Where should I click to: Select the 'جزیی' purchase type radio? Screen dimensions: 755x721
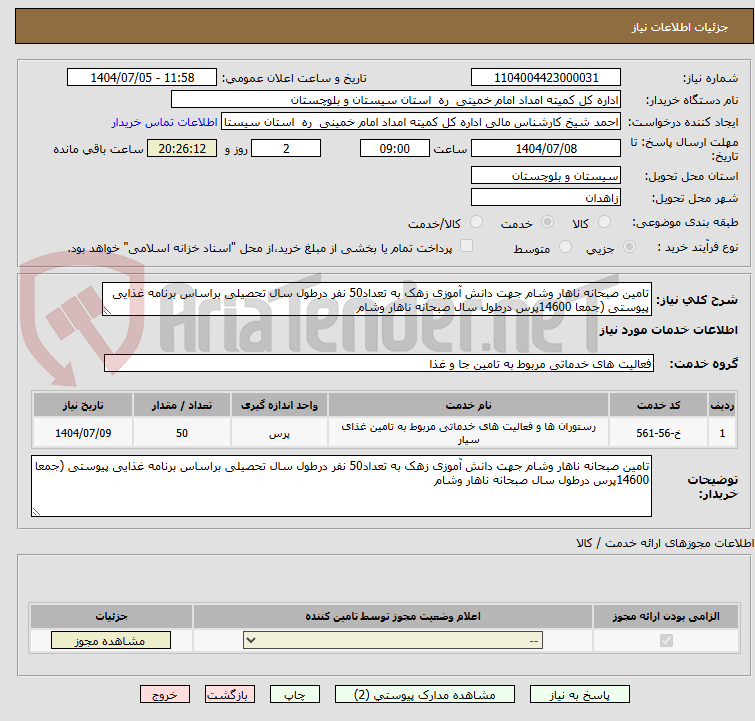tap(629, 247)
